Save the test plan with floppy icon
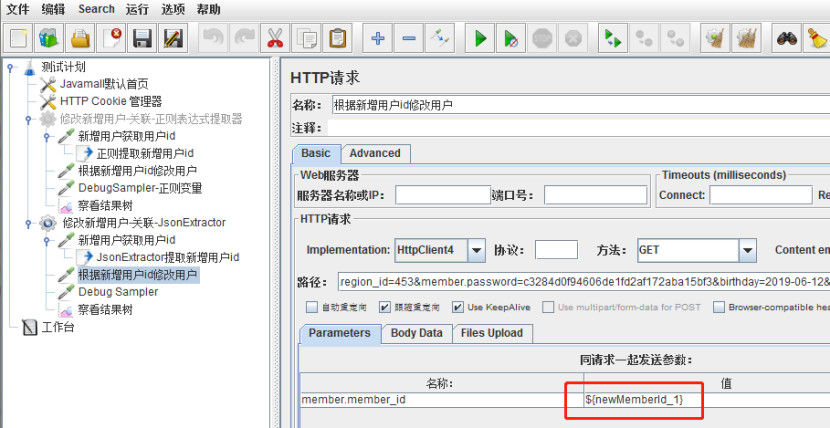830x428 pixels. pyautogui.click(x=142, y=38)
